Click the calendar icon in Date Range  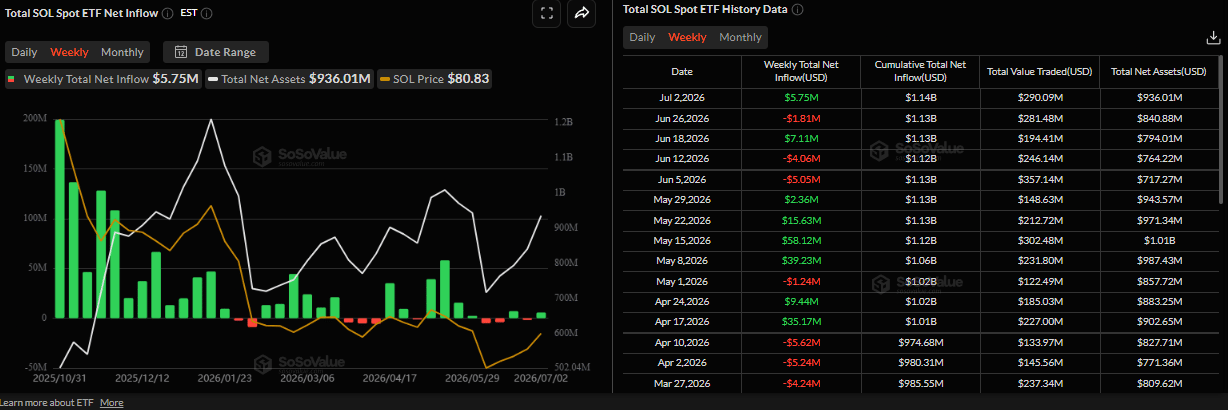[x=181, y=52]
